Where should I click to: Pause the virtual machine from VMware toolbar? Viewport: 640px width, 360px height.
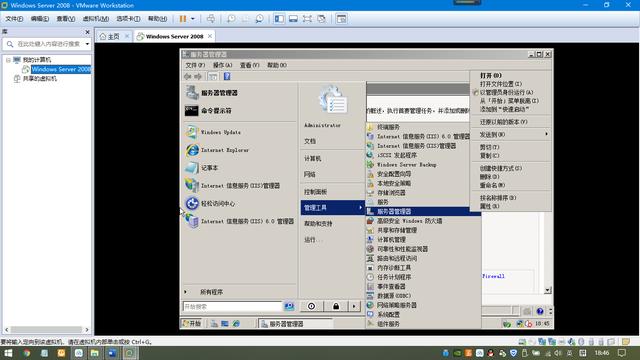click(x=183, y=19)
